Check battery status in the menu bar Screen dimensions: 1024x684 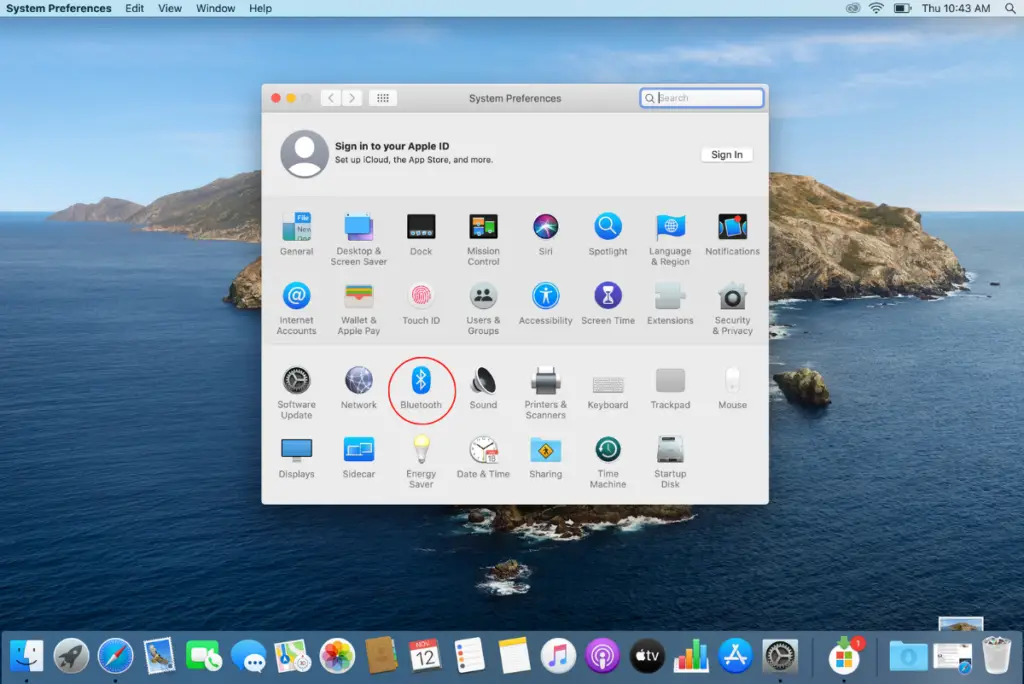903,8
